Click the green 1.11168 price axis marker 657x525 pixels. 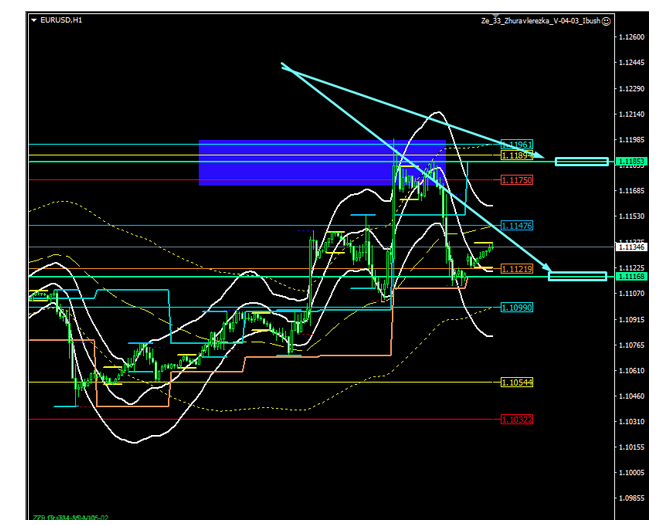632,276
